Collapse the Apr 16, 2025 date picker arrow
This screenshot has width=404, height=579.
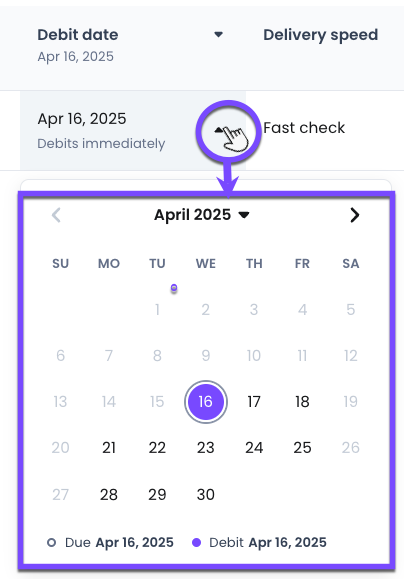219,130
